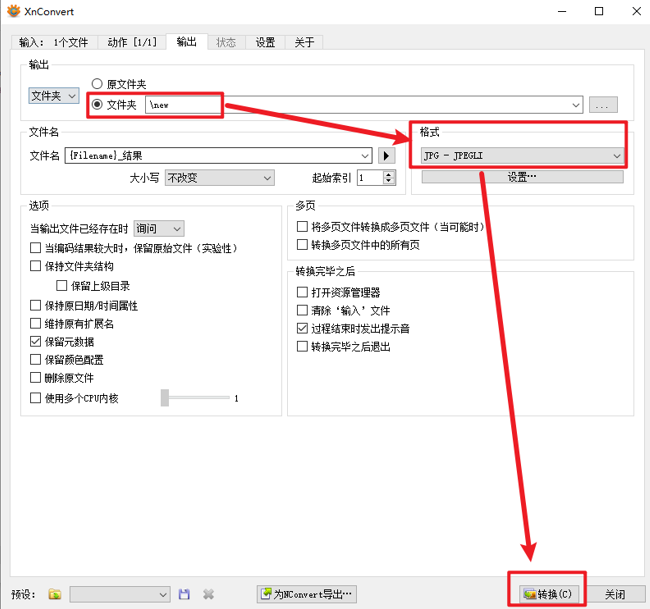The width and height of the screenshot is (650, 609).
Task: Save preset with the floppy disk icon
Action: [x=184, y=594]
